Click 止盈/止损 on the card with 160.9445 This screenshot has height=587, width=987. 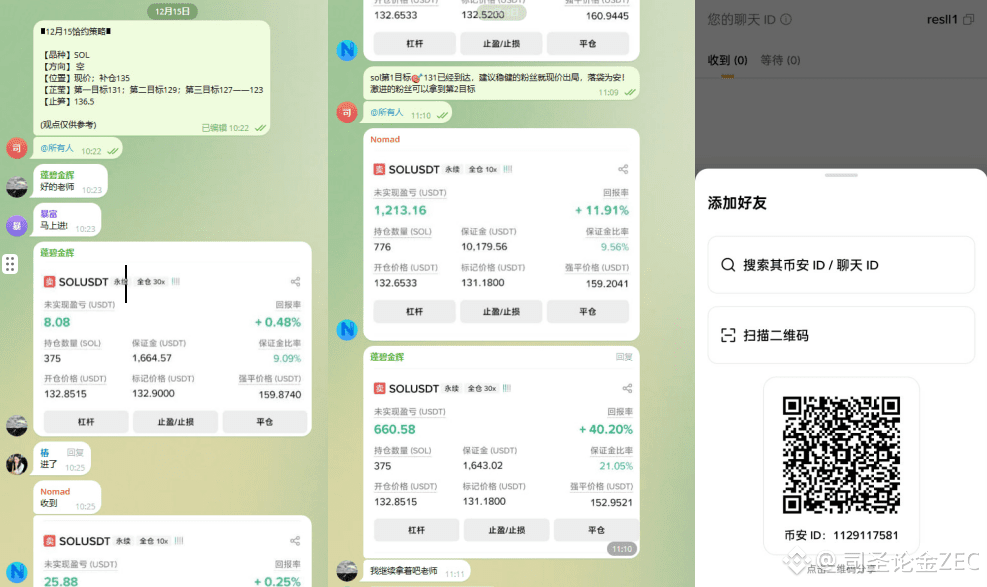pos(501,43)
